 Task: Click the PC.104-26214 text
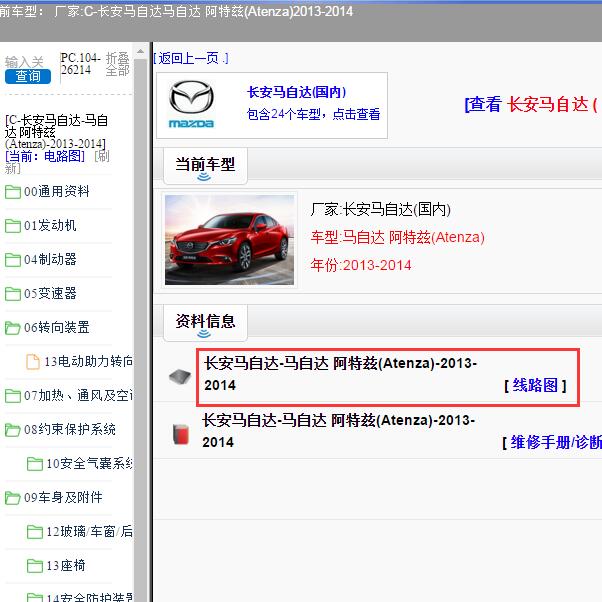coord(81,64)
